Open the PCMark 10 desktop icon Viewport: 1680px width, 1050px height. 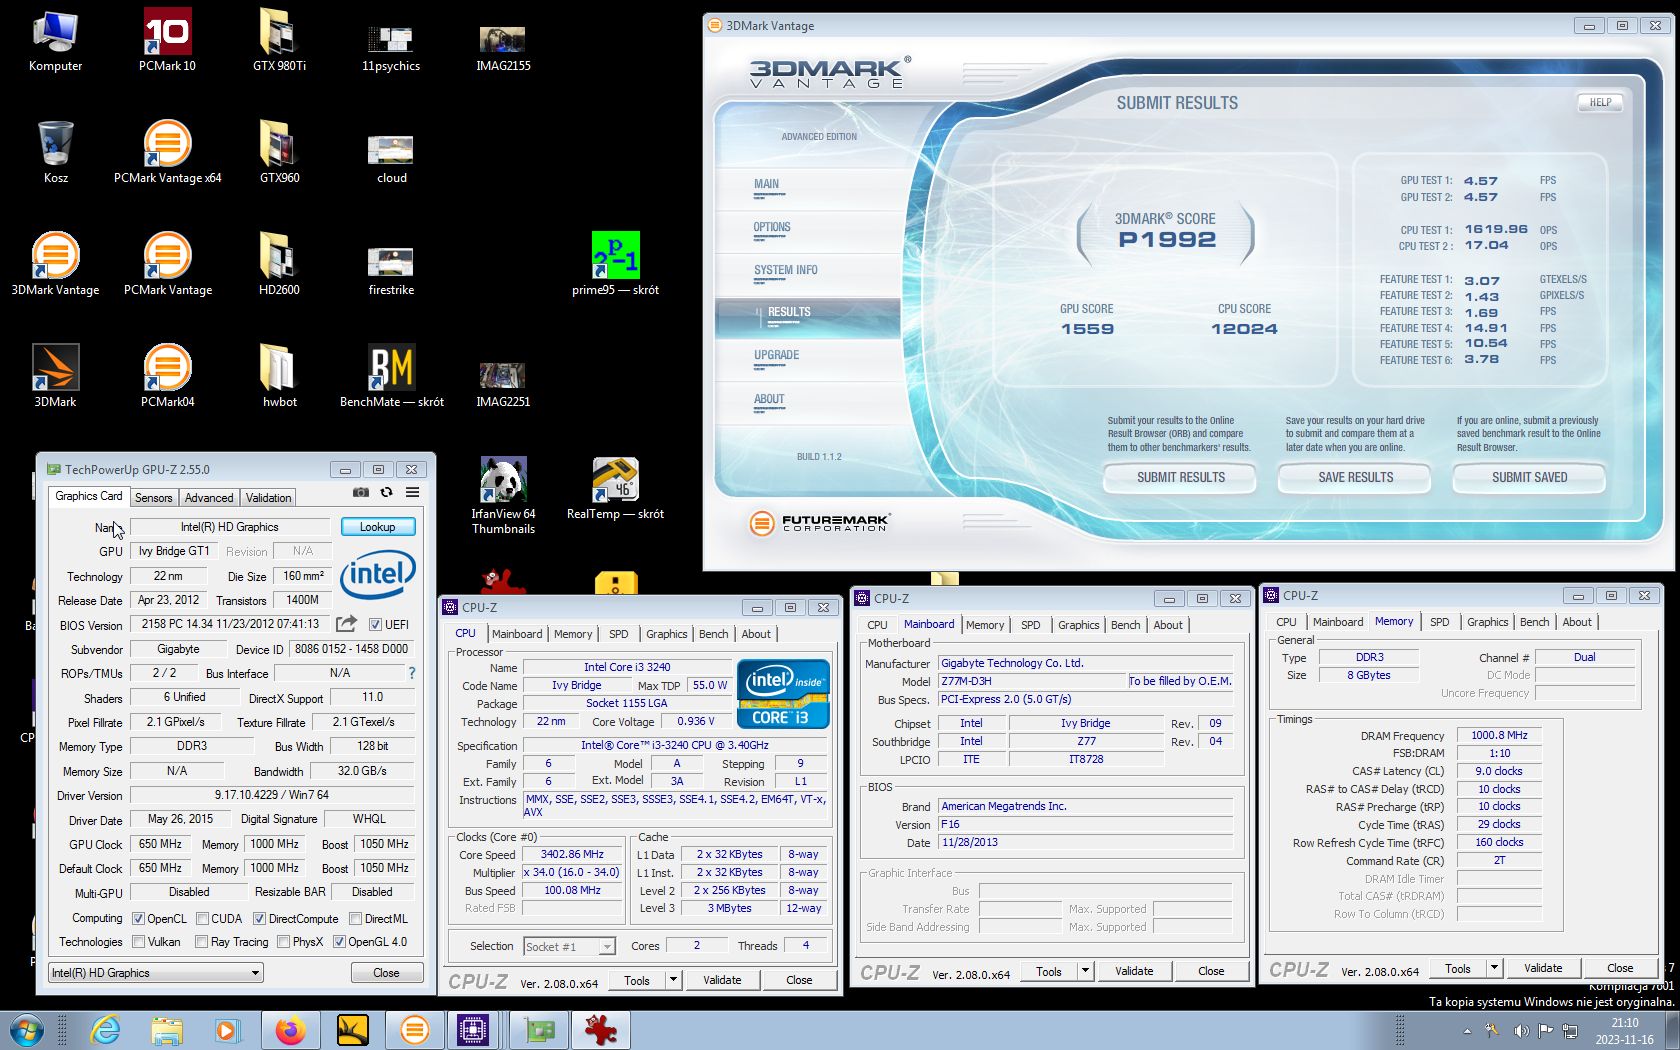pos(167,40)
